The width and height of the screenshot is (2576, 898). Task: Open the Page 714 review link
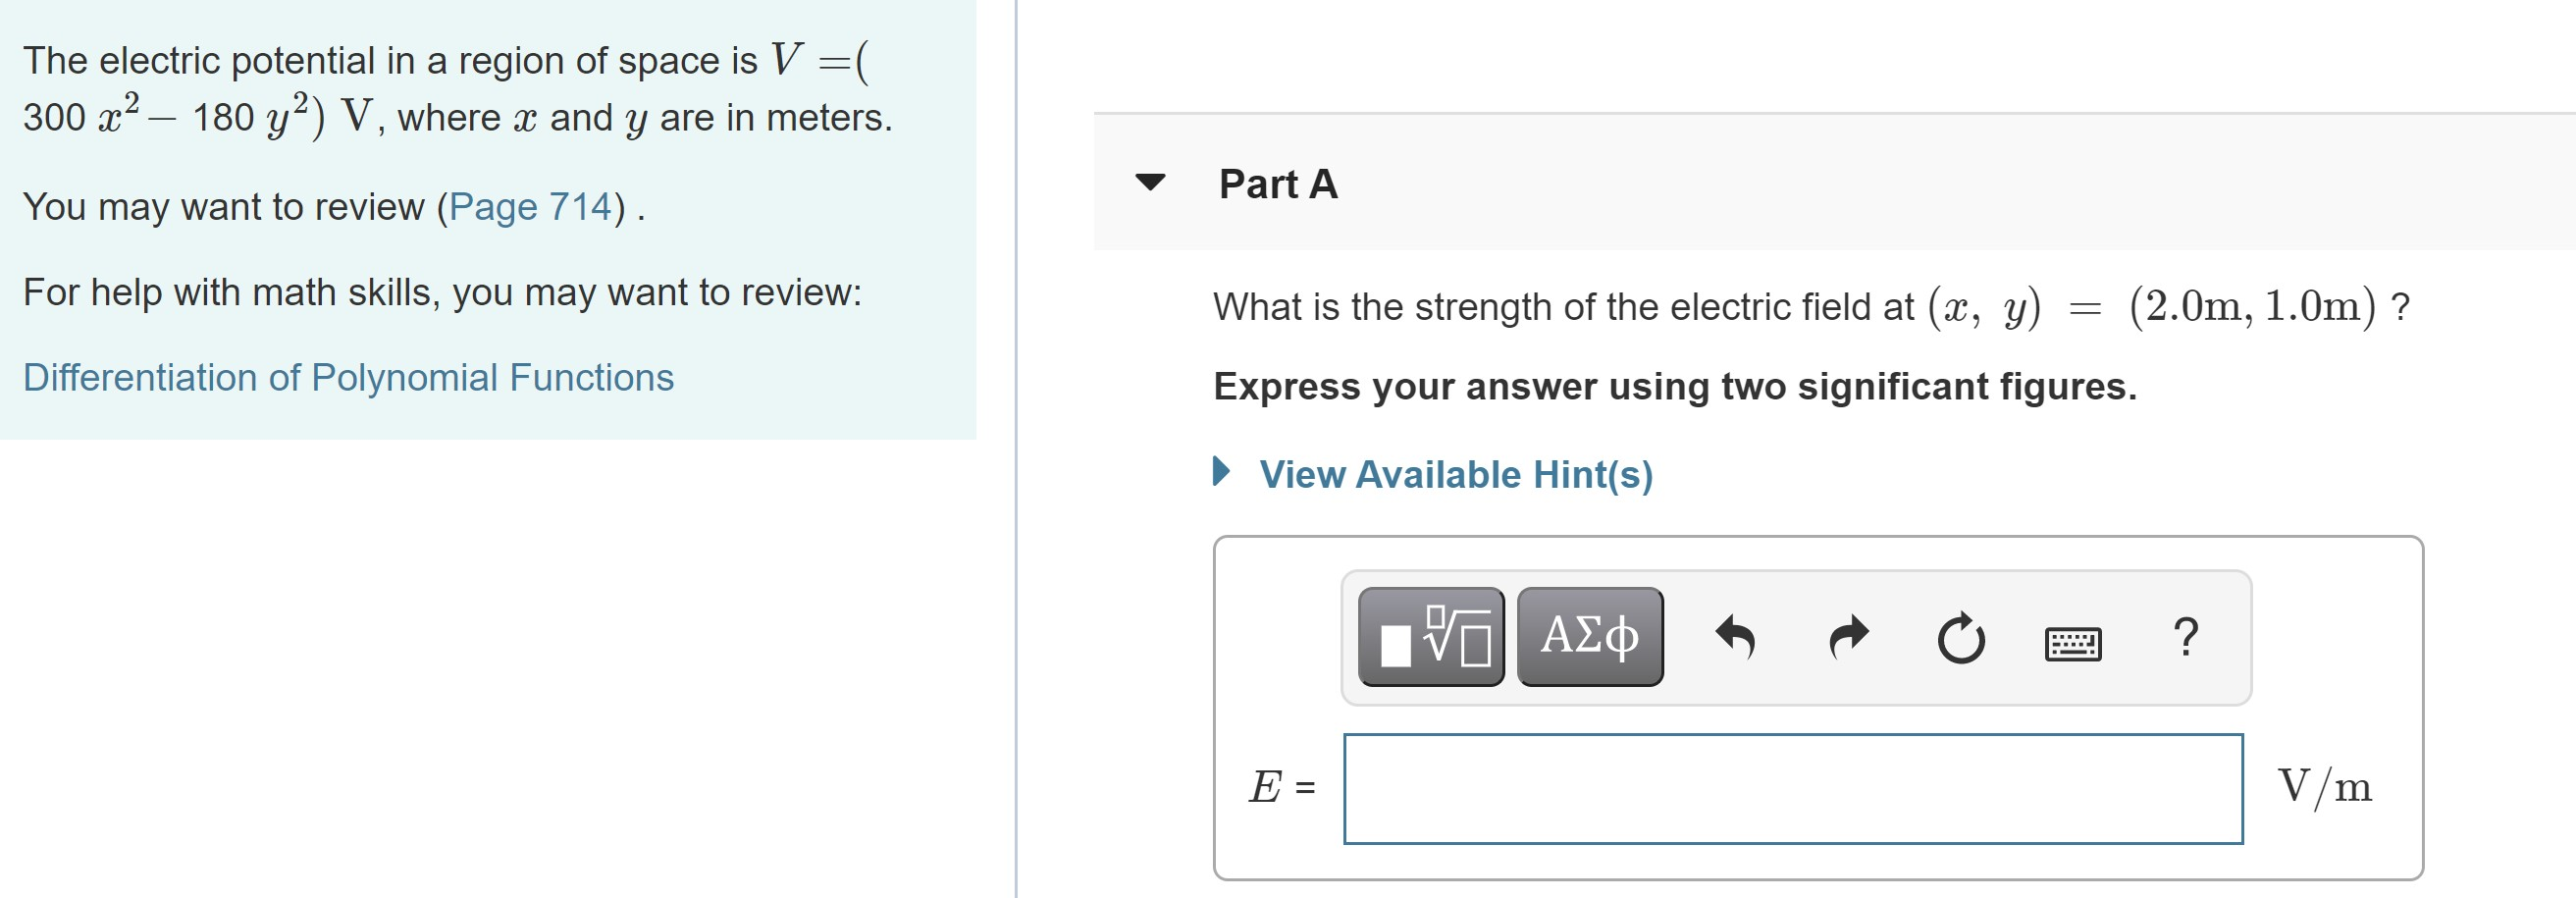tap(530, 207)
